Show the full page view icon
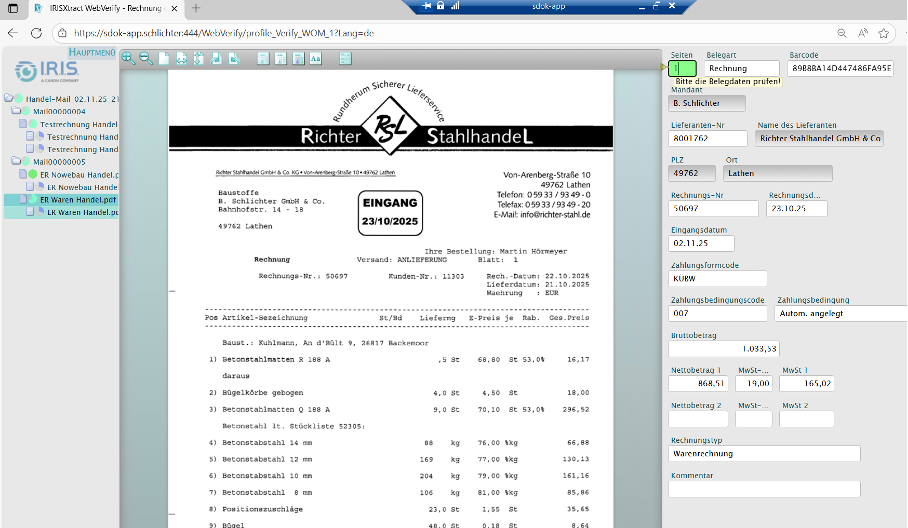The height and width of the screenshot is (528, 908). [x=164, y=58]
